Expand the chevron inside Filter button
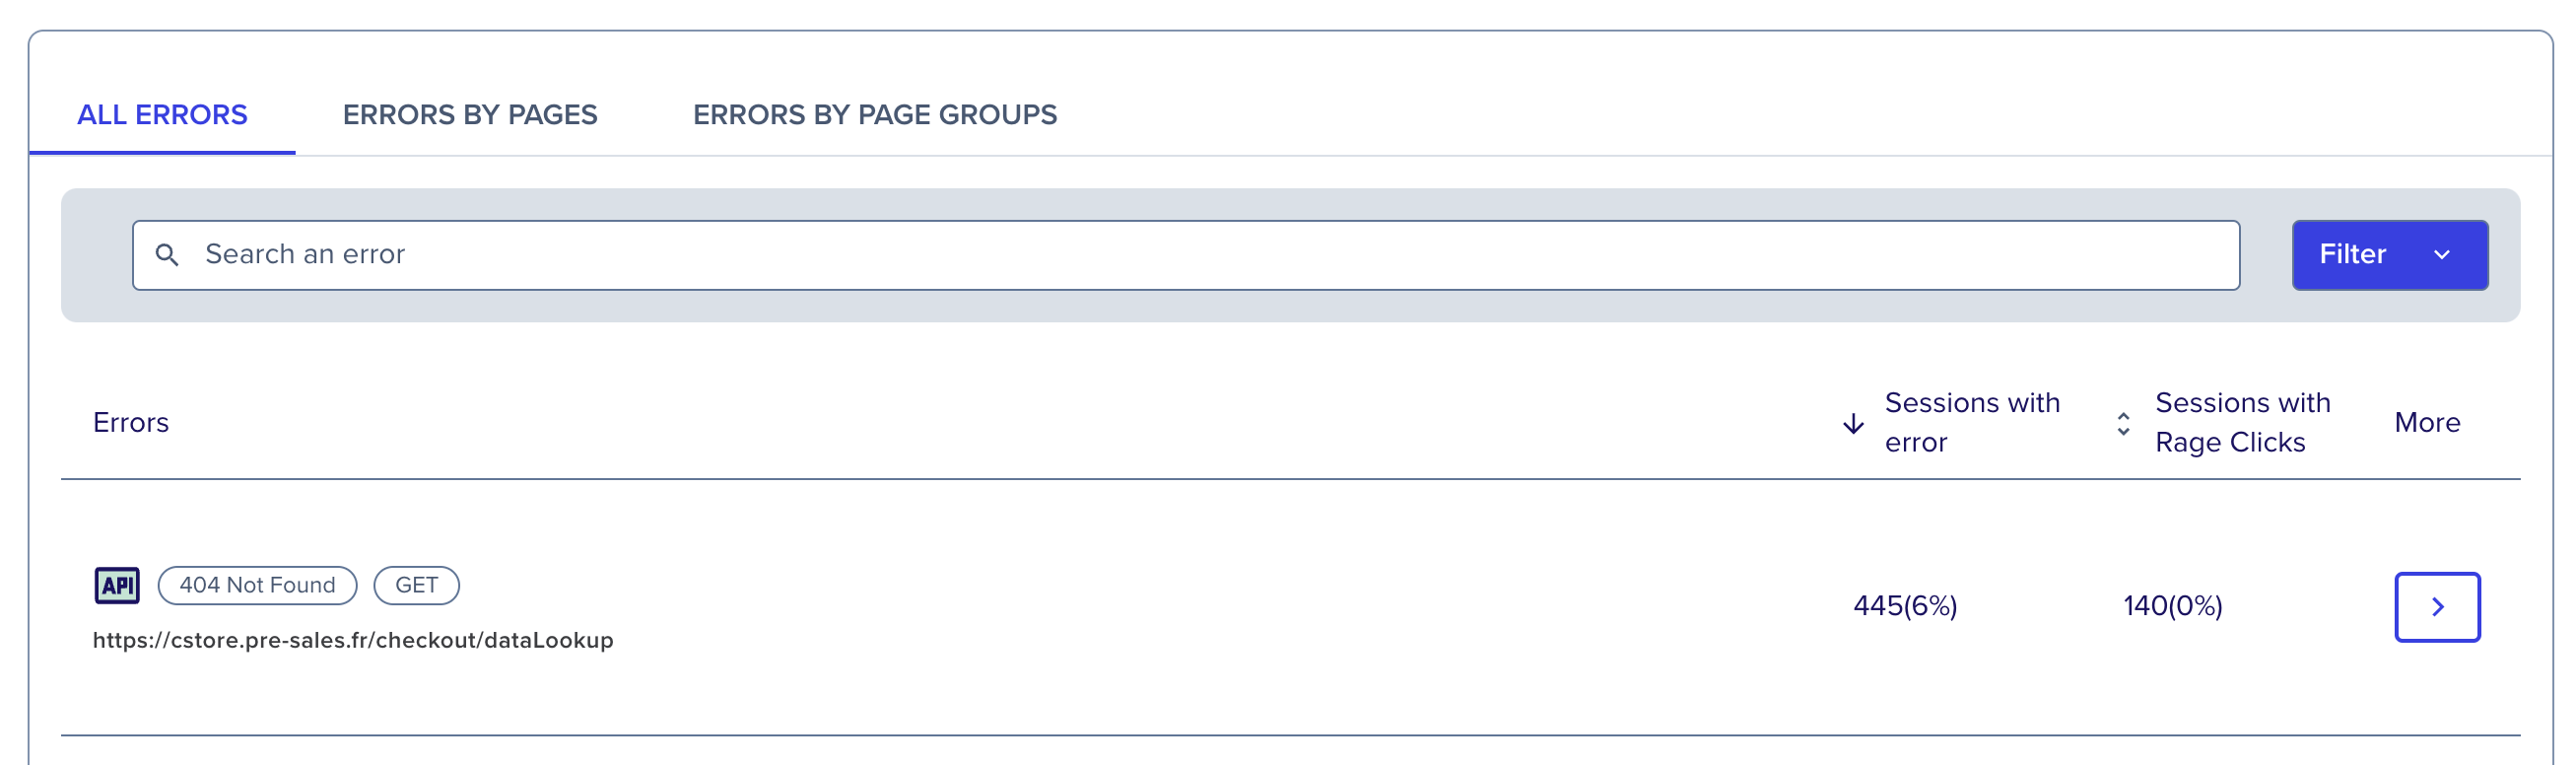The height and width of the screenshot is (765, 2576). point(2442,255)
